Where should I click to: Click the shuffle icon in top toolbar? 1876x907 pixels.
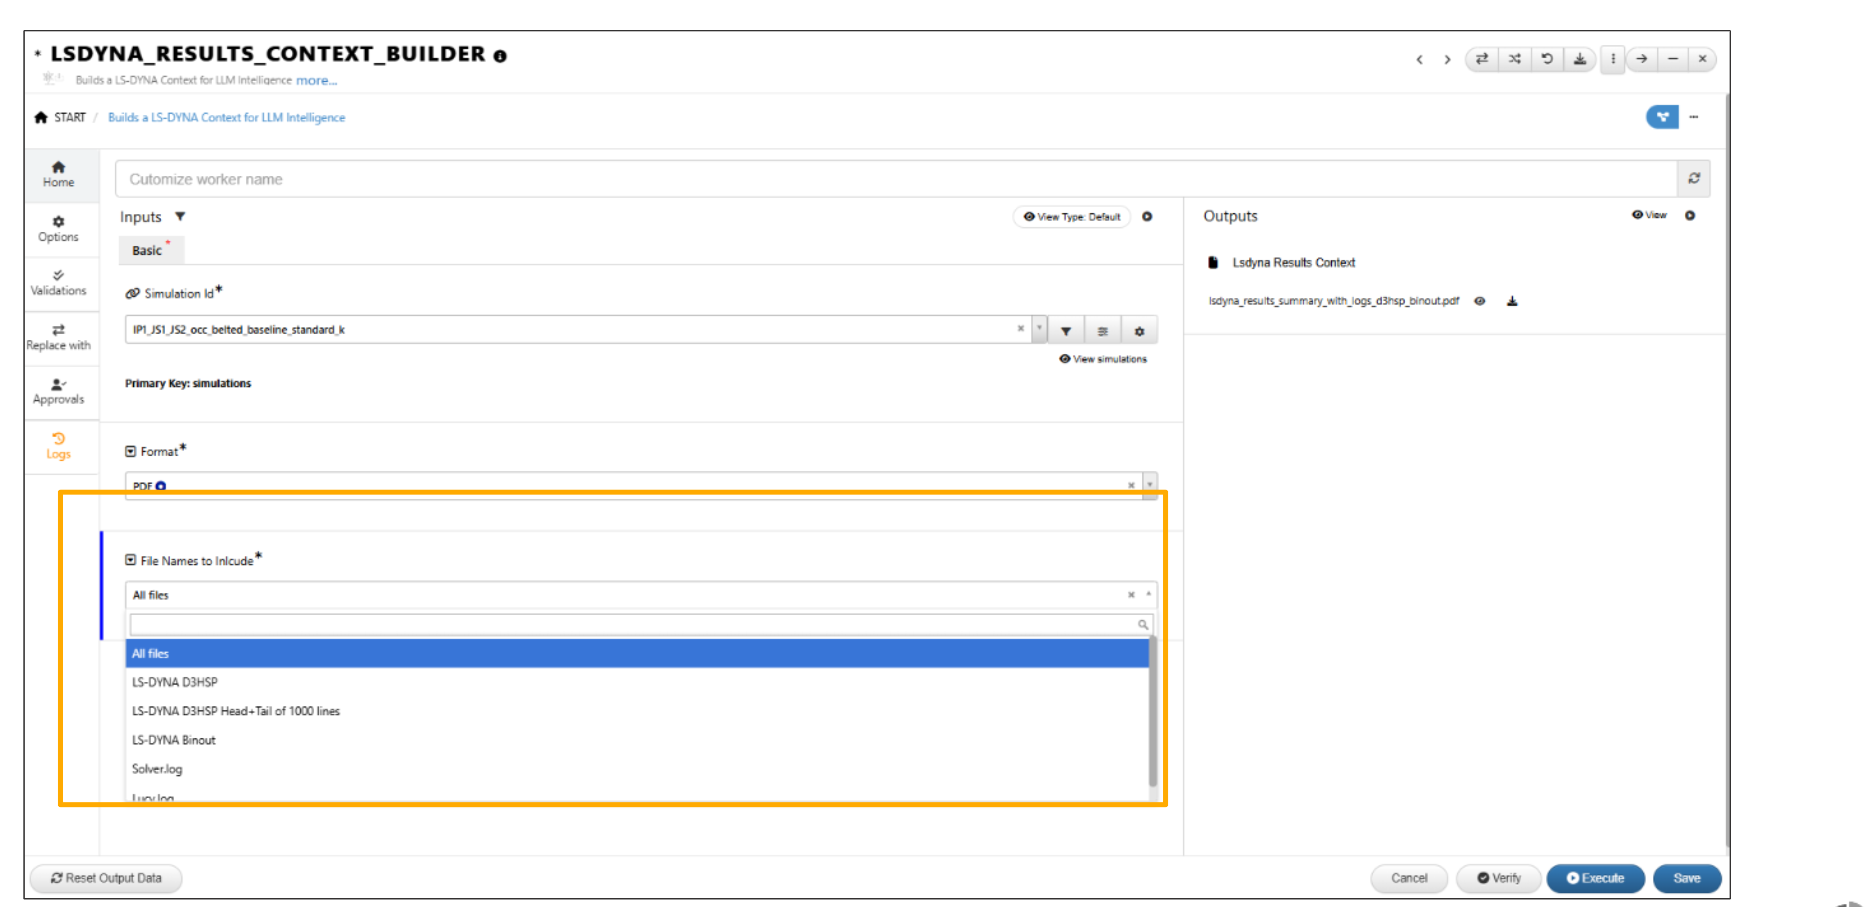click(x=1515, y=59)
